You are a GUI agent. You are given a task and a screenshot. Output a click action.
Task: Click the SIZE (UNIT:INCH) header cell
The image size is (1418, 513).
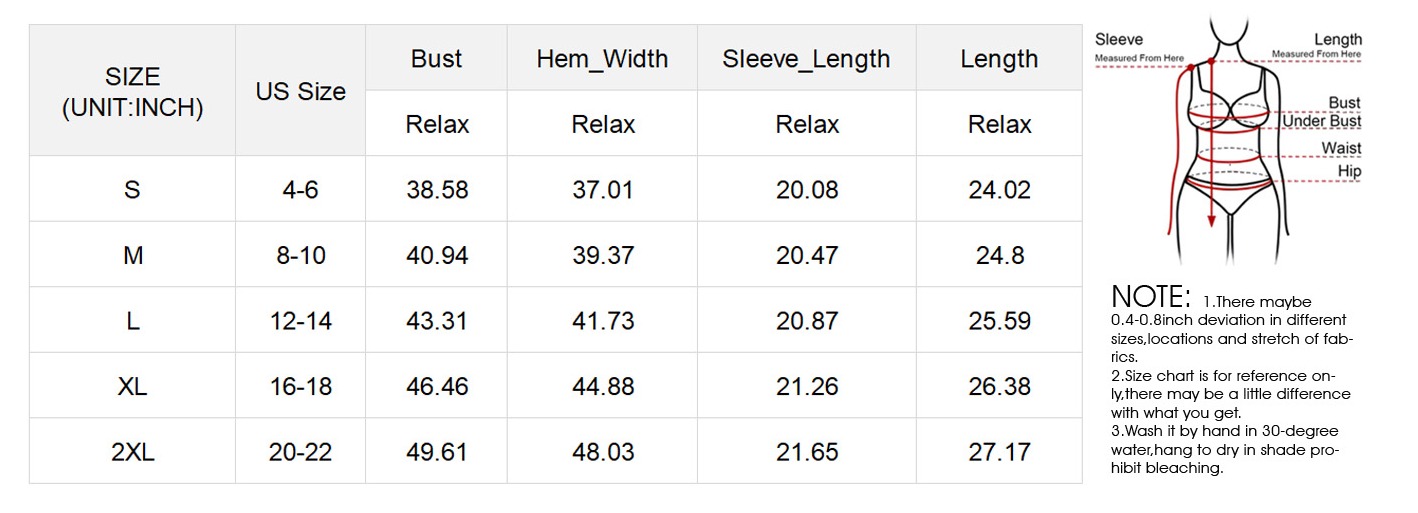click(x=132, y=92)
